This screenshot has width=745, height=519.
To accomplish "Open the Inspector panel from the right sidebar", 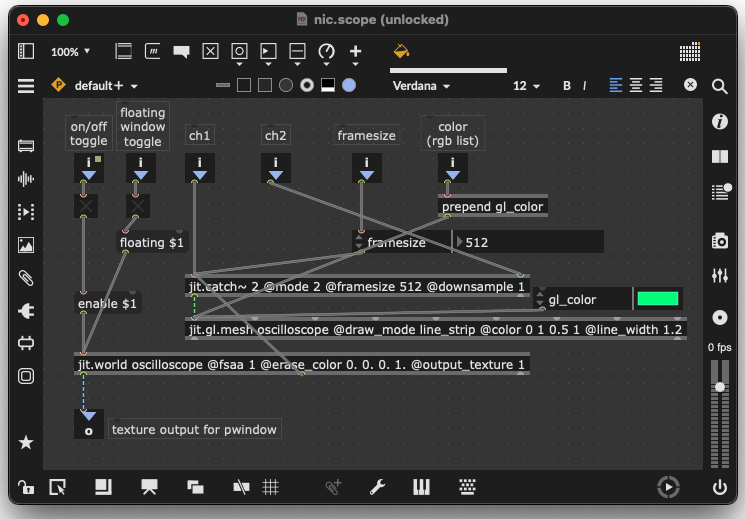I will pos(719,122).
